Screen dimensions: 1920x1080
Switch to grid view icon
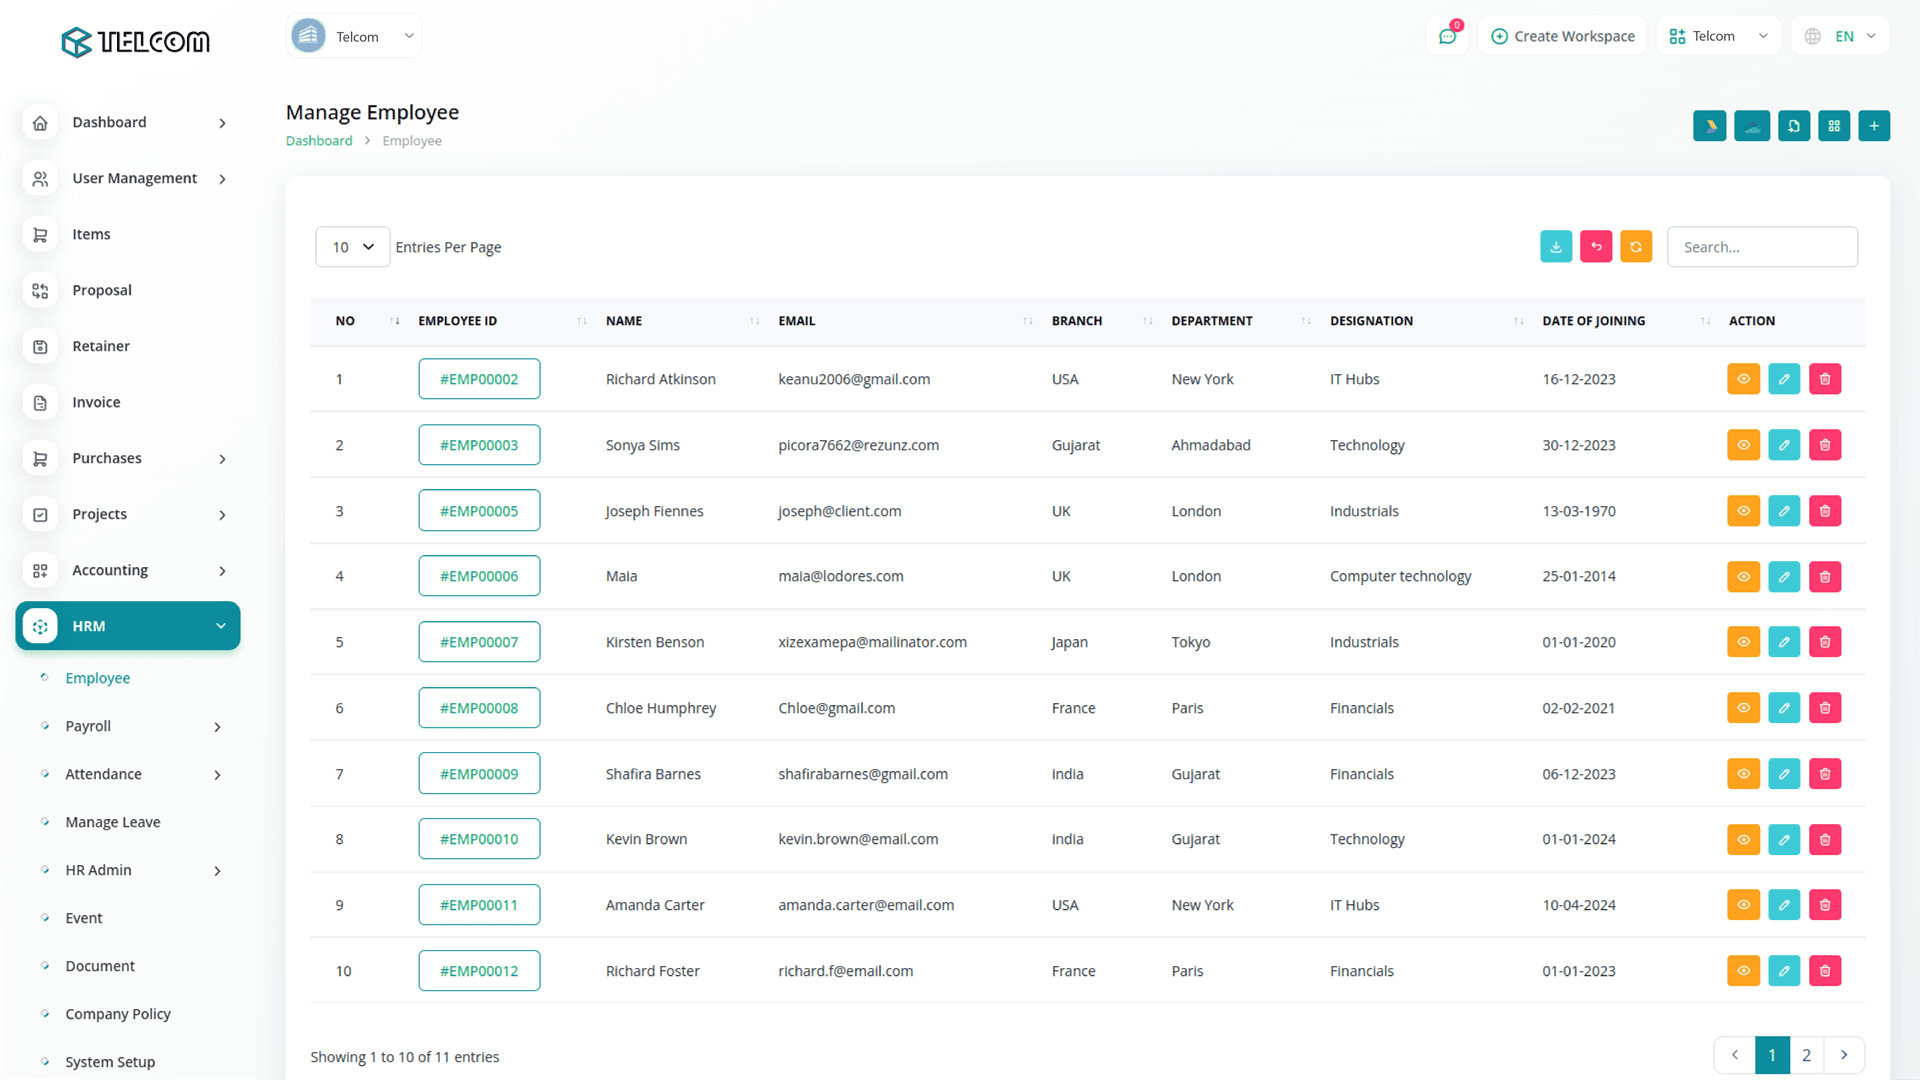1834,126
